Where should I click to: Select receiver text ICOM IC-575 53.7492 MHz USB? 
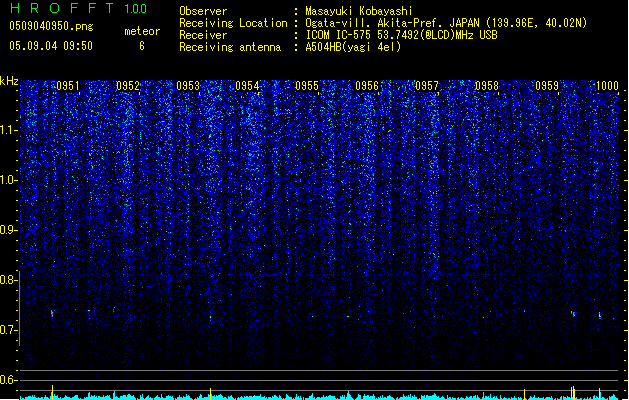click(x=402, y=35)
